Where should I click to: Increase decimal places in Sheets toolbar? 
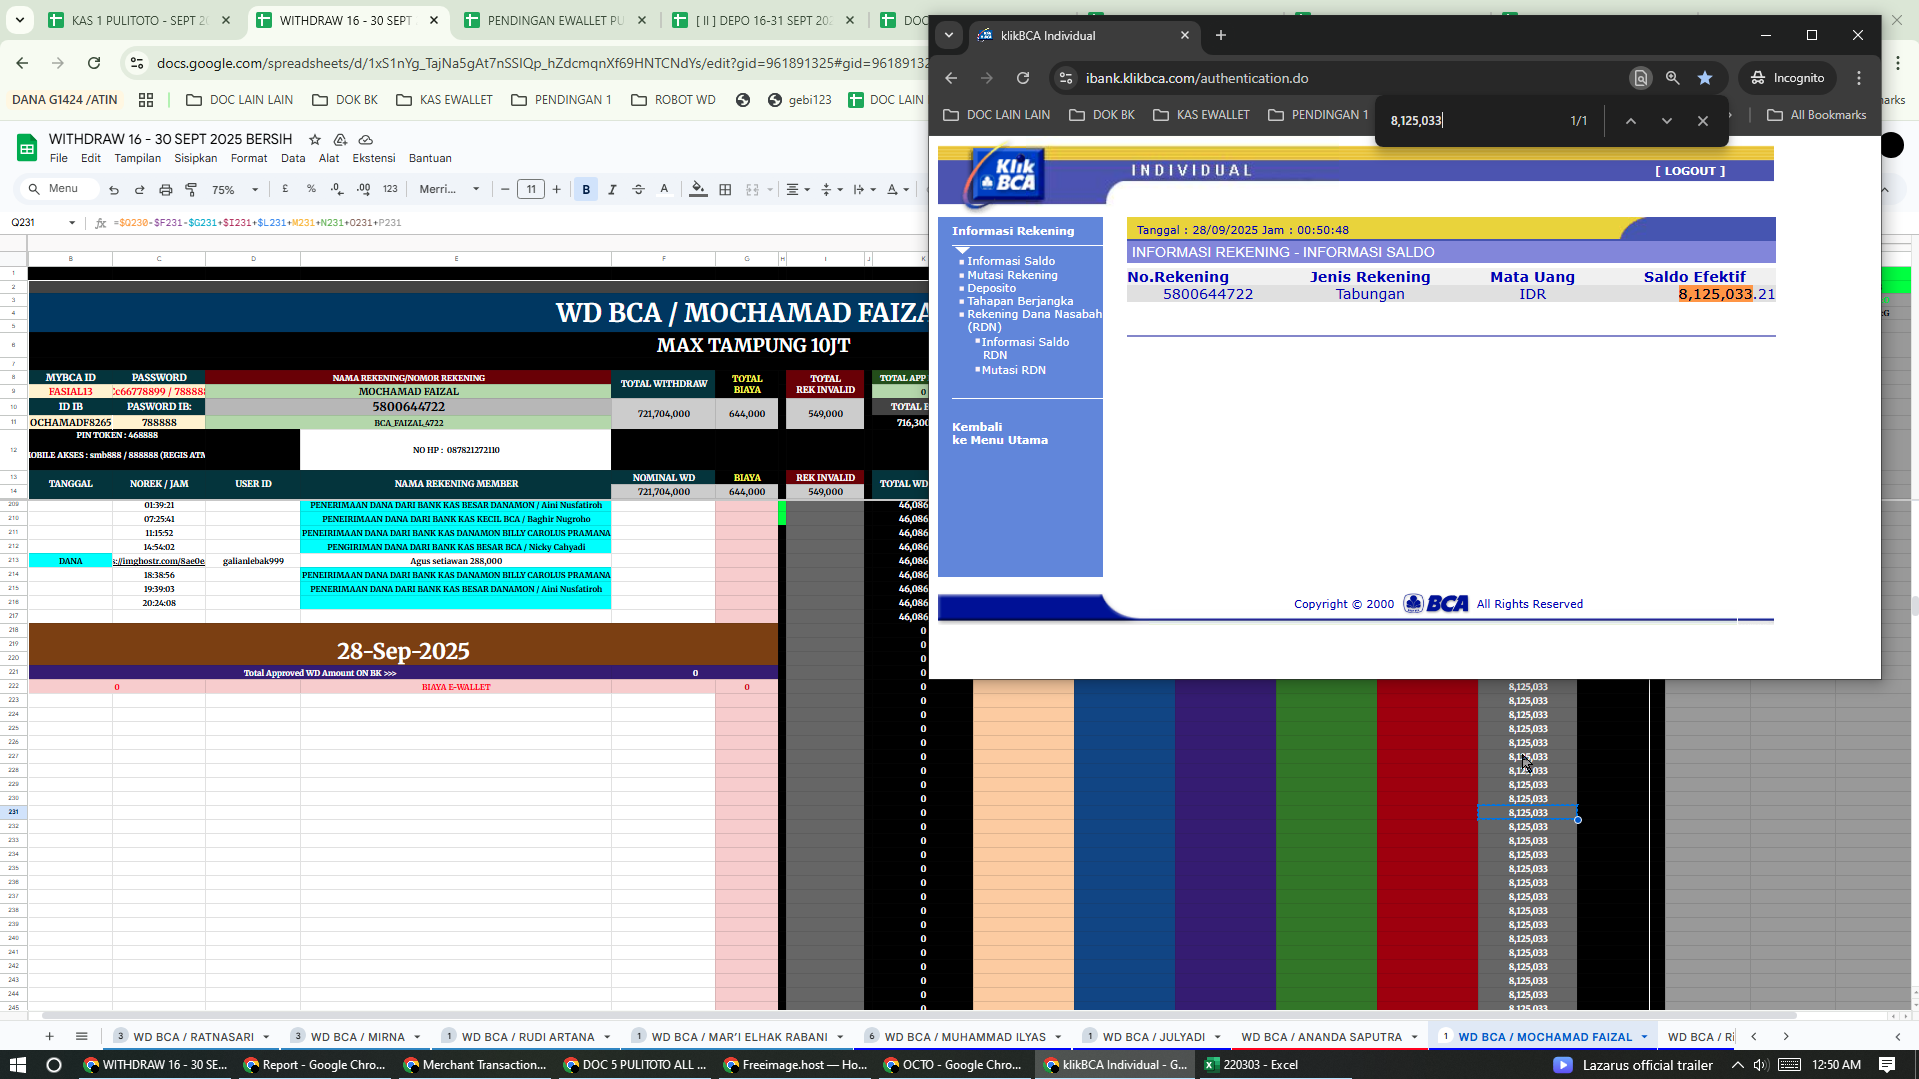[364, 189]
